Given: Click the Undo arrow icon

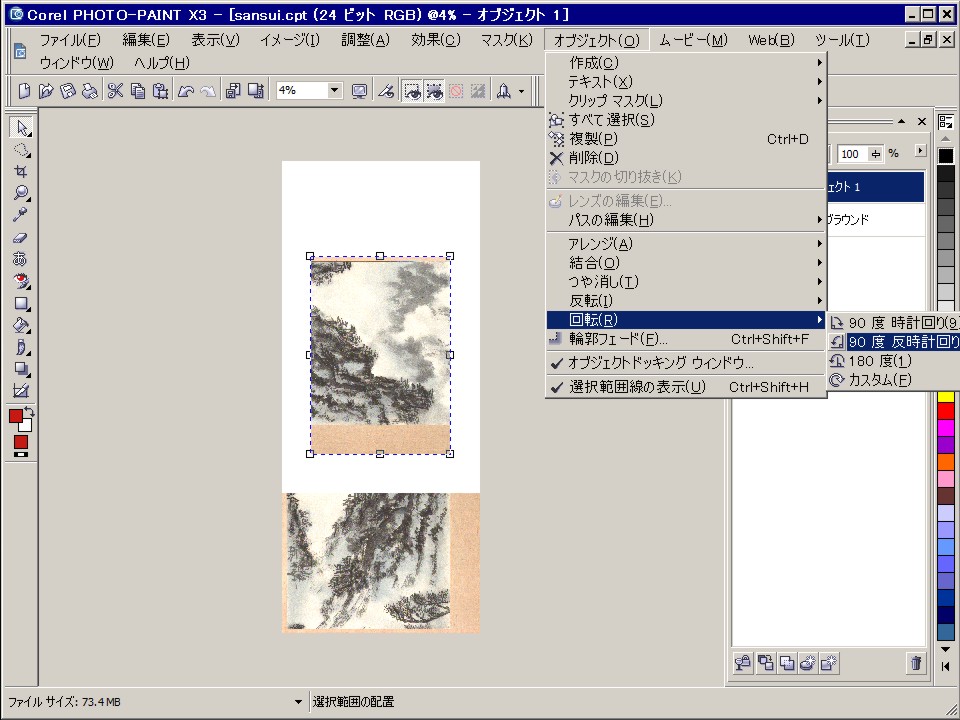Looking at the screenshot, I should pyautogui.click(x=186, y=91).
